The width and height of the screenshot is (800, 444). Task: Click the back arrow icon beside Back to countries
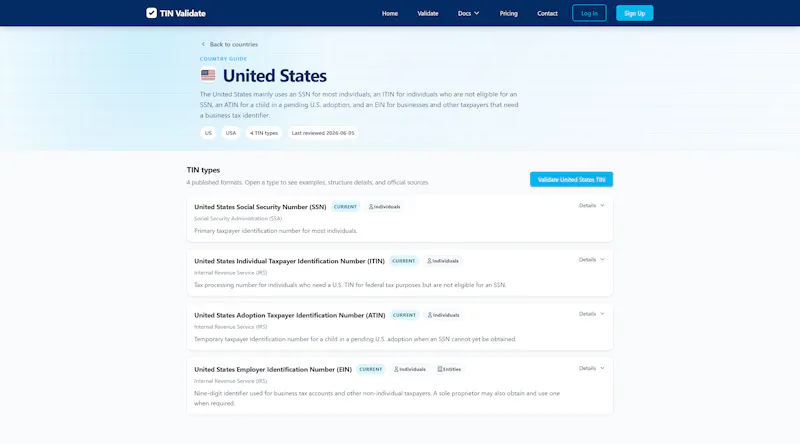click(203, 44)
